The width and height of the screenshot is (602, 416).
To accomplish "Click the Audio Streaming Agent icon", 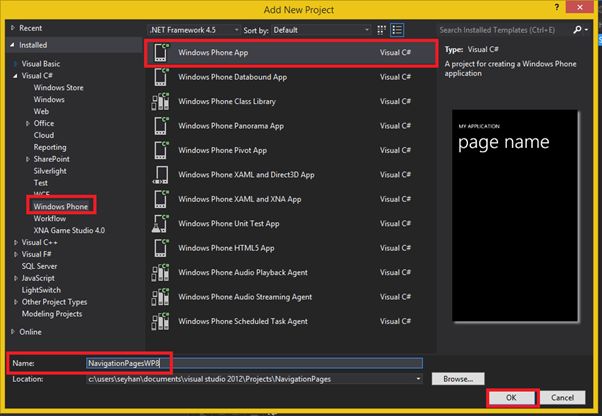I will pyautogui.click(x=160, y=297).
